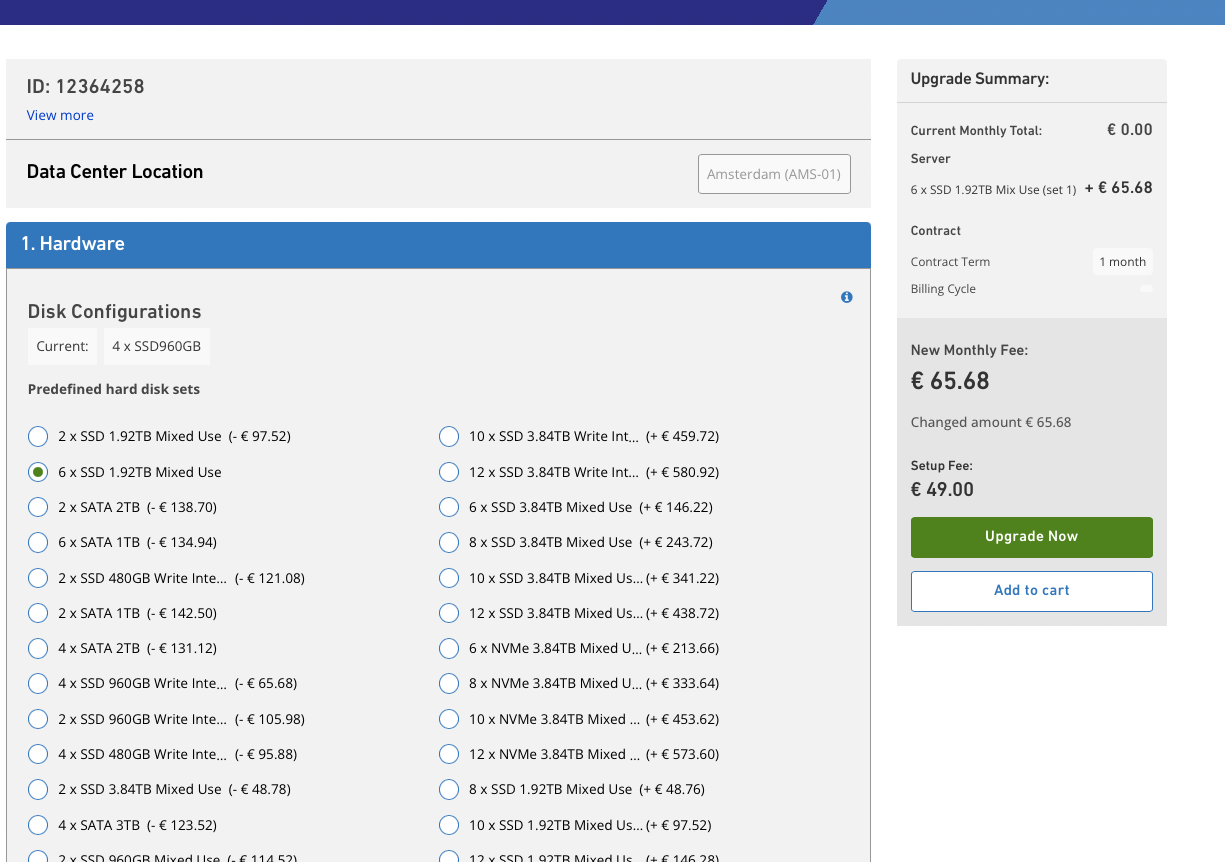Click the blue info icon in Disk Configurations
Image resolution: width=1225 pixels, height=862 pixels.
[x=847, y=297]
